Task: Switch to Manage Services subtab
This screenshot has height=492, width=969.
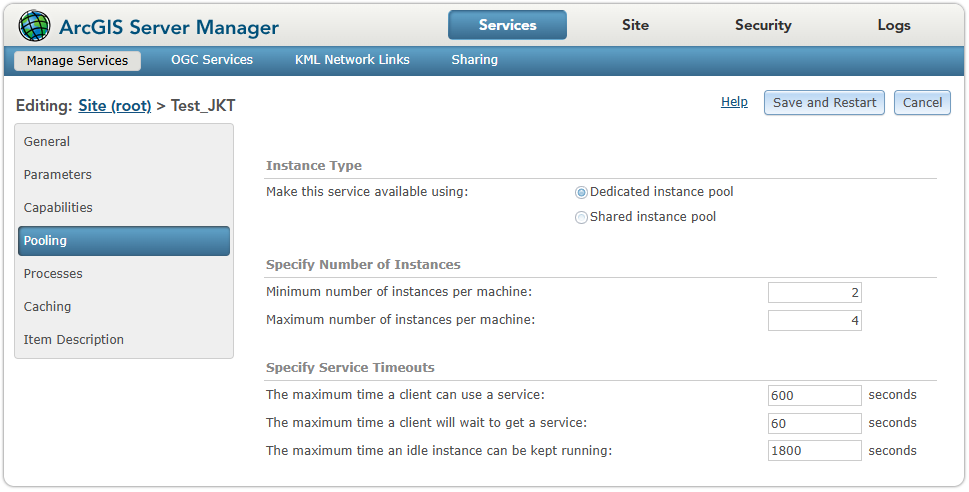Action: [x=77, y=61]
